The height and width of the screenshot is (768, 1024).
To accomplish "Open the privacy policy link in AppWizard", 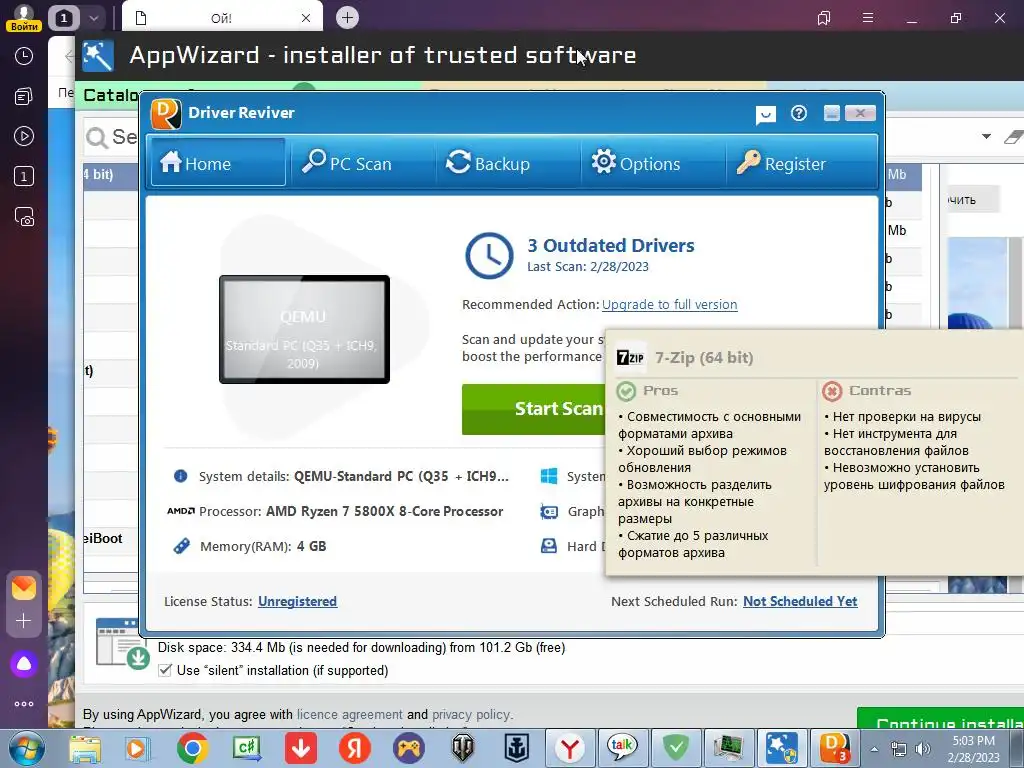I will (x=472, y=714).
